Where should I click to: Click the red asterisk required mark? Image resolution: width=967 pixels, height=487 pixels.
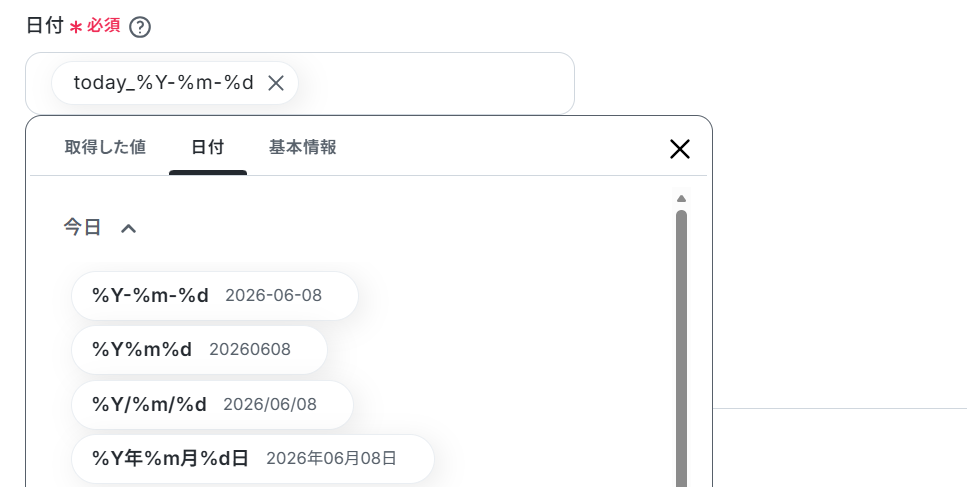[76, 28]
